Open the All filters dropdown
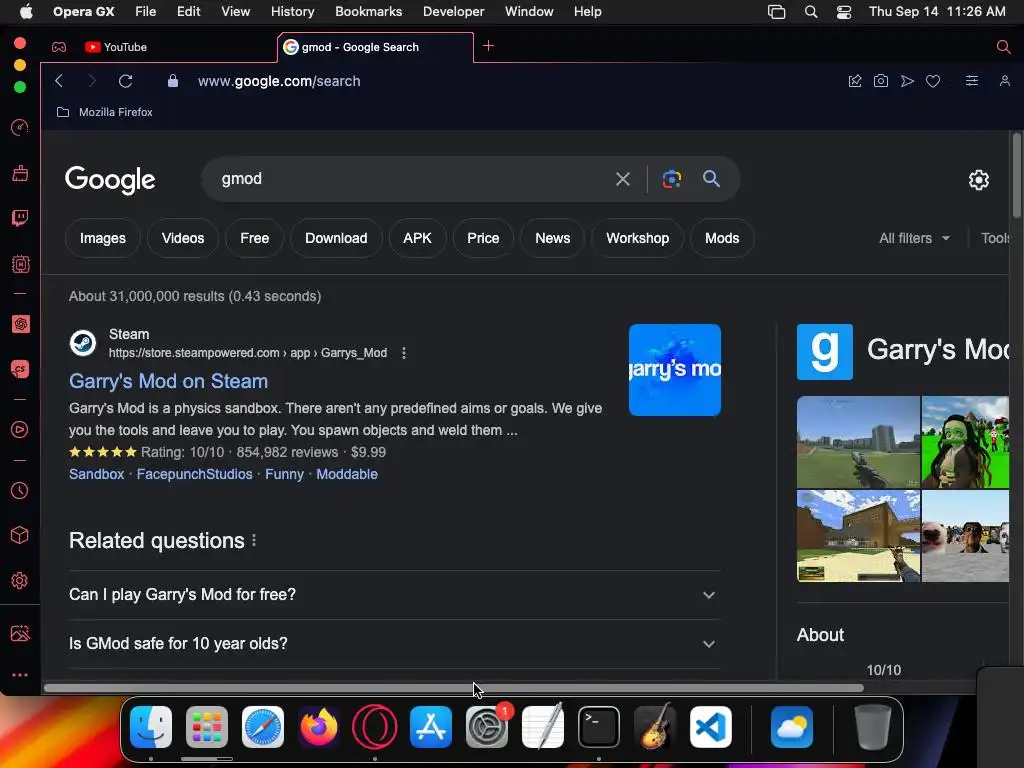This screenshot has width=1024, height=768. pyautogui.click(x=914, y=238)
